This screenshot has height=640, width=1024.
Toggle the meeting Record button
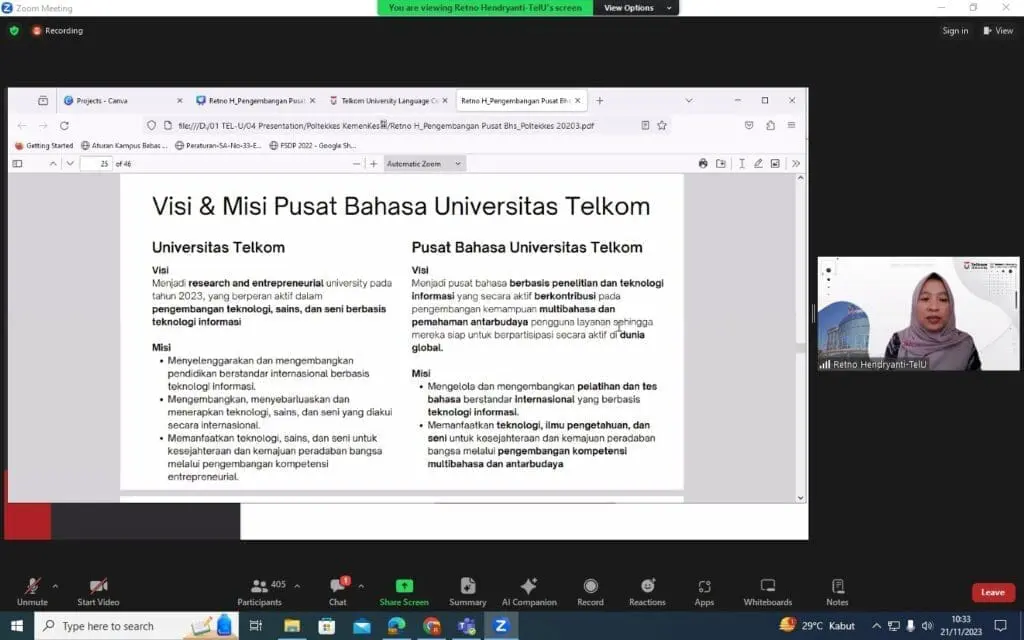pos(590,590)
